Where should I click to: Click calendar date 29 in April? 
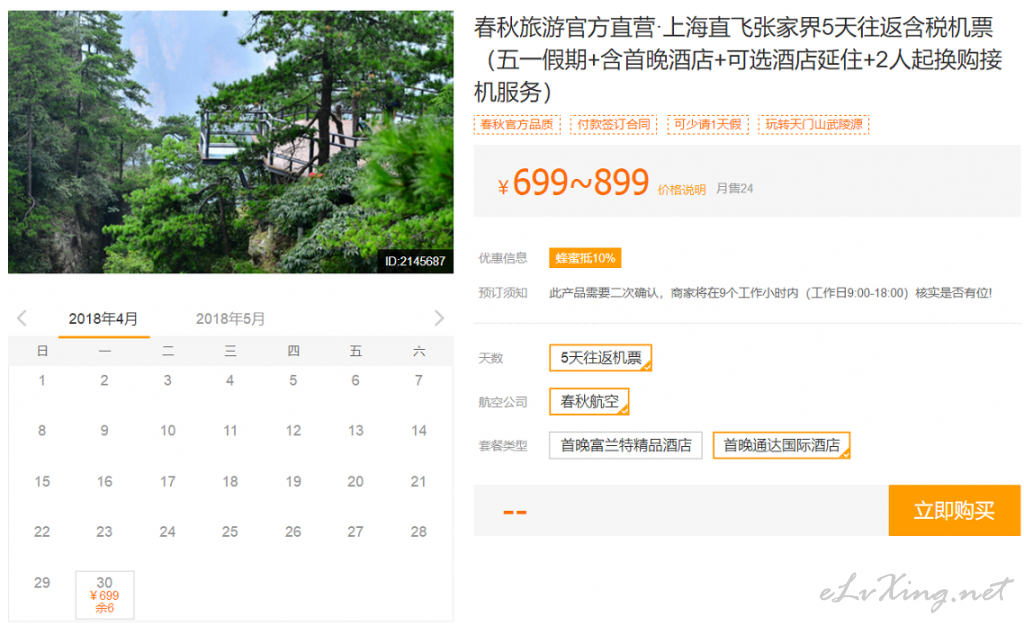point(42,583)
